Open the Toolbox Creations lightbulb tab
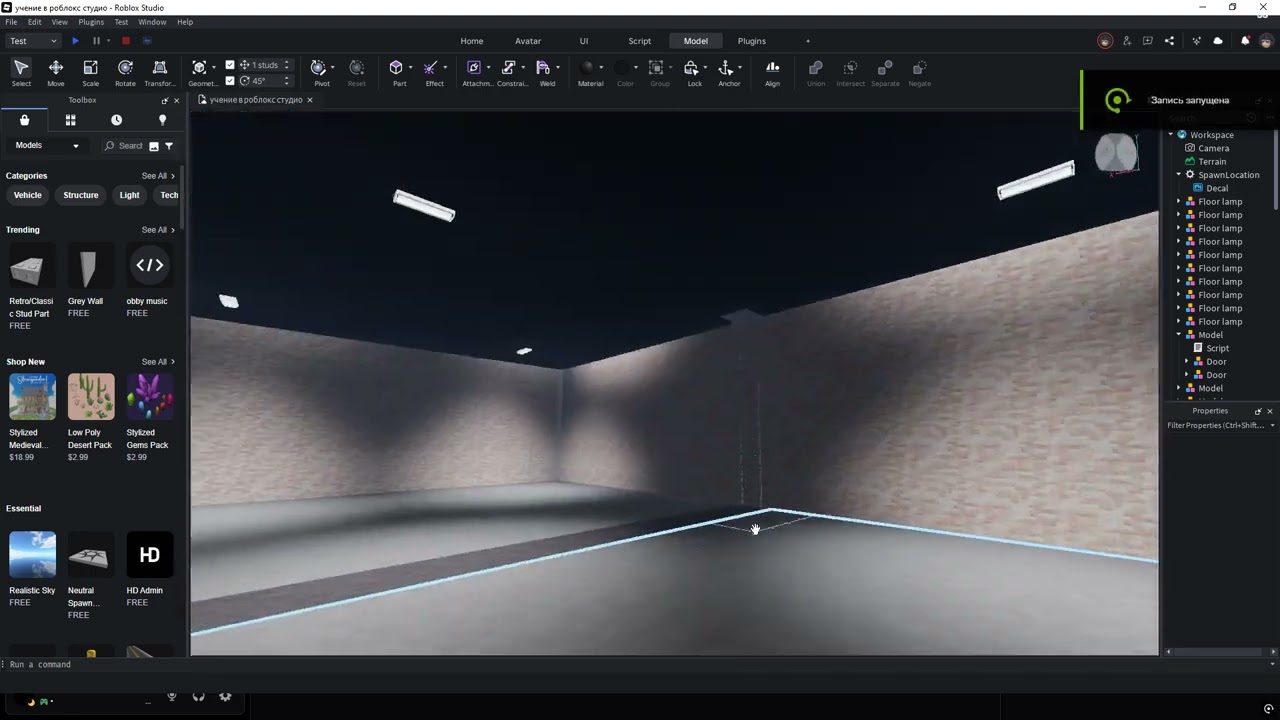 [x=162, y=120]
